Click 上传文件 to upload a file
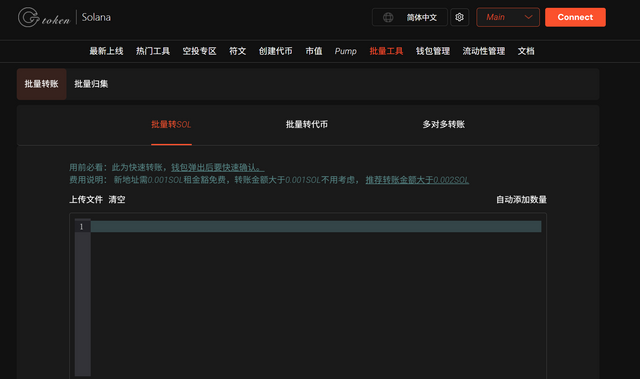The image size is (640, 379). [x=86, y=199]
